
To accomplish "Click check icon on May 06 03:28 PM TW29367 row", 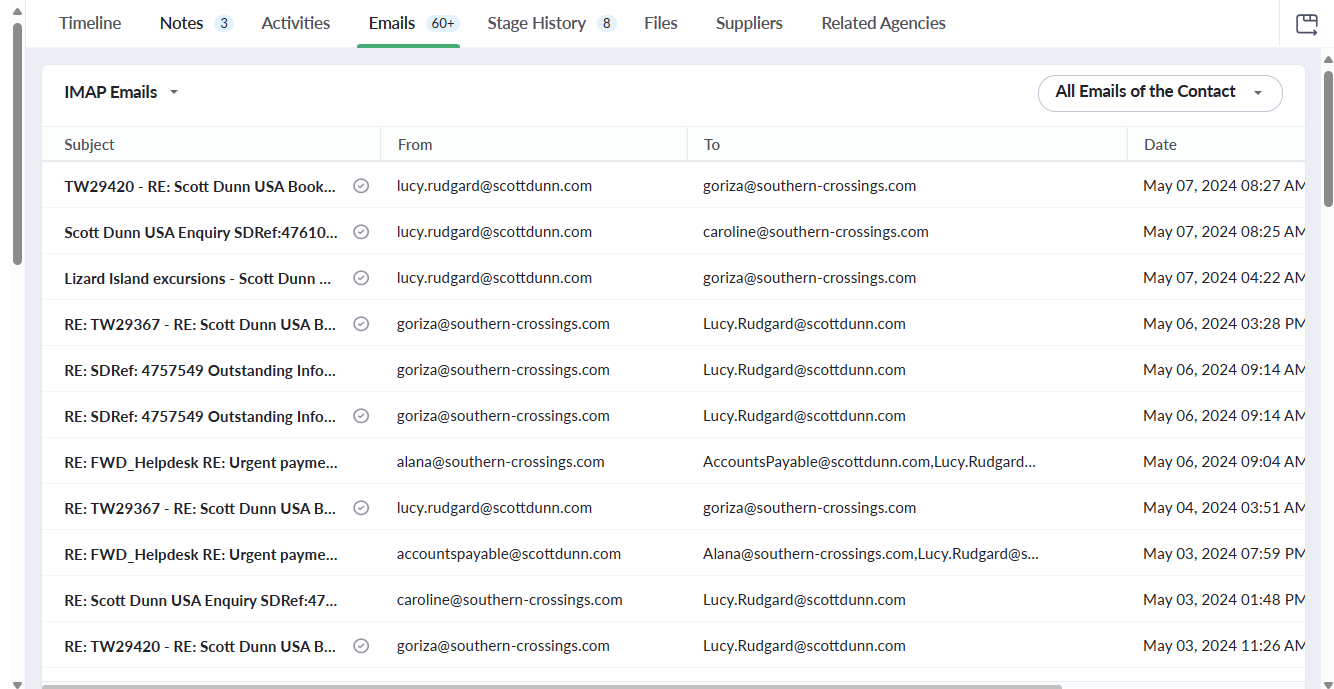I will coord(362,324).
